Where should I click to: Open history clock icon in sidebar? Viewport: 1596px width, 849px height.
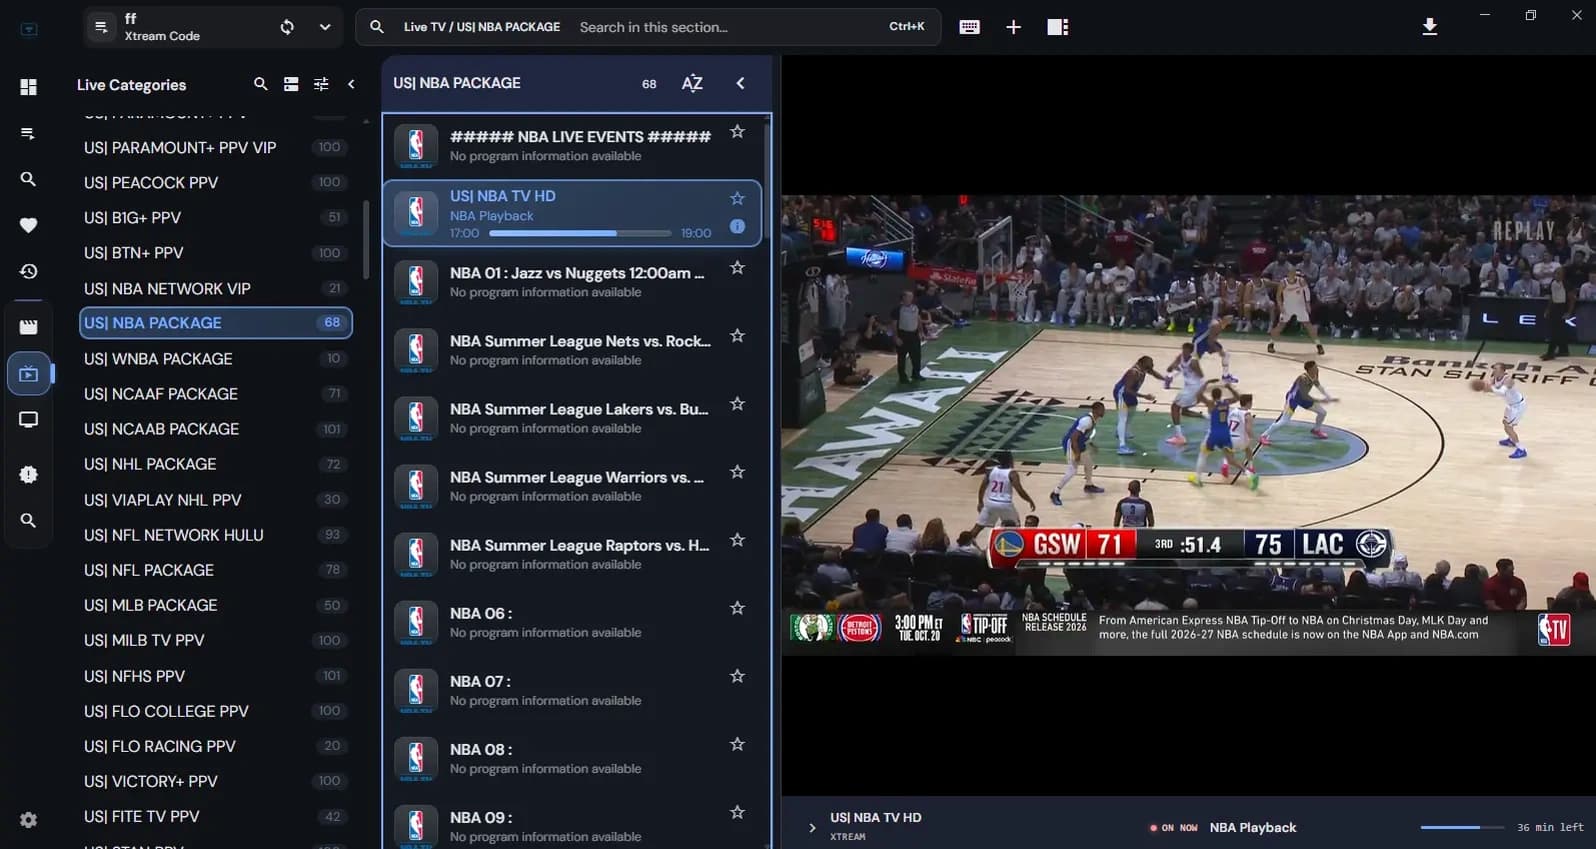tap(28, 271)
